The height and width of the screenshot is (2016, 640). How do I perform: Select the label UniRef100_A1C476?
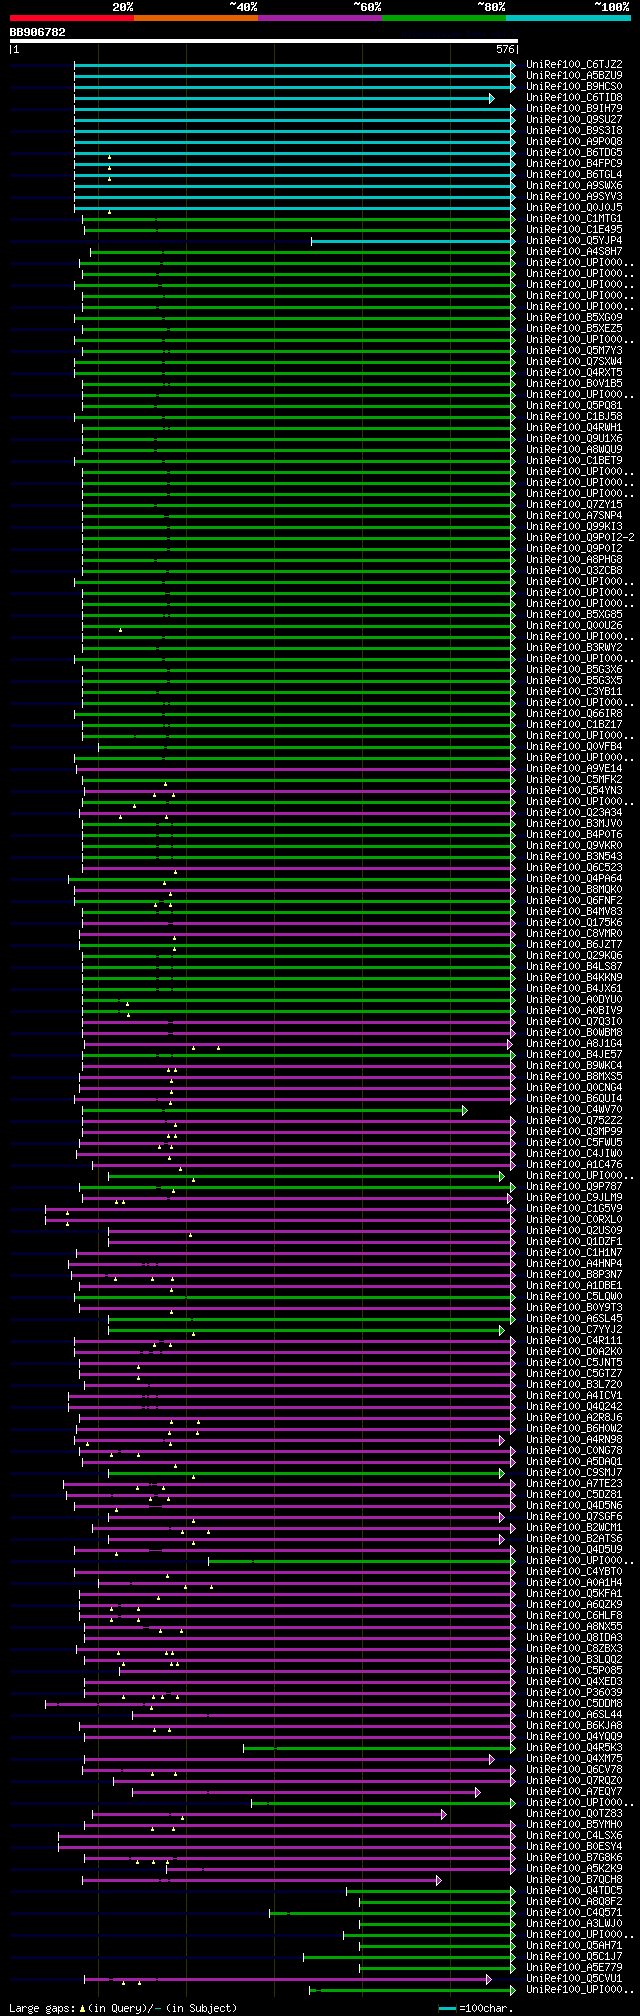pyautogui.click(x=574, y=1165)
